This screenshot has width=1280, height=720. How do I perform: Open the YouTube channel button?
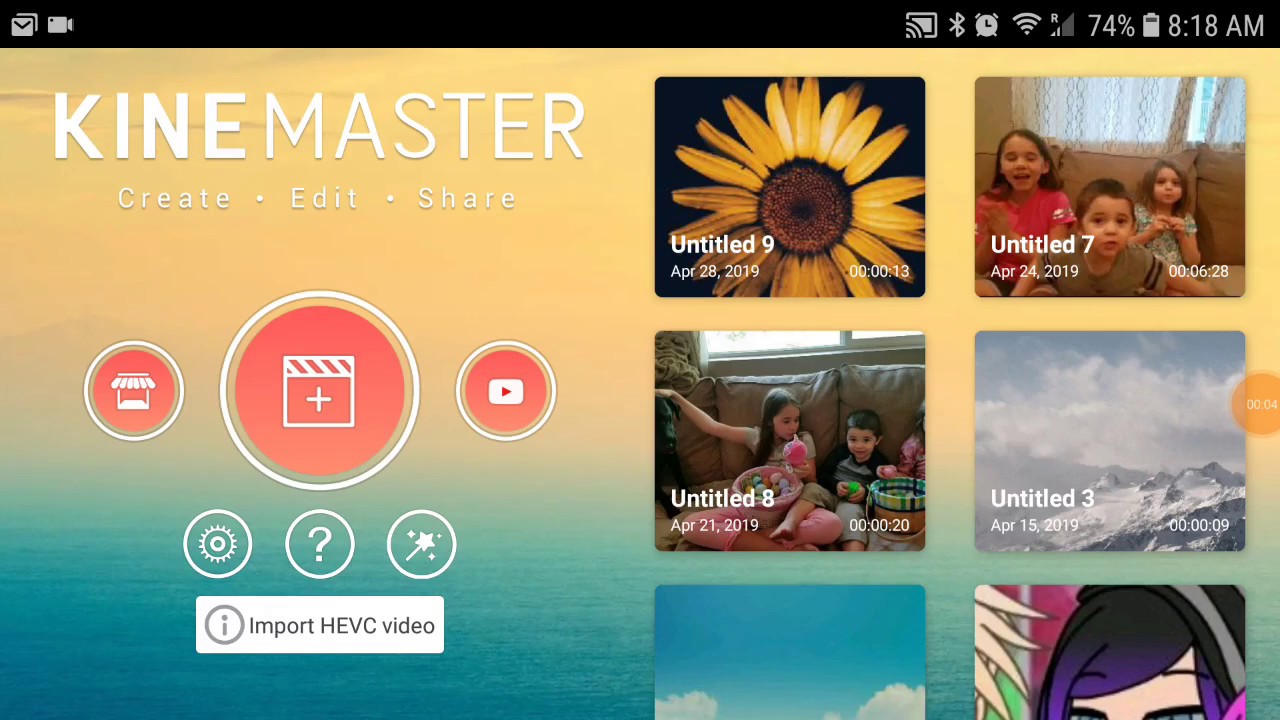click(505, 391)
